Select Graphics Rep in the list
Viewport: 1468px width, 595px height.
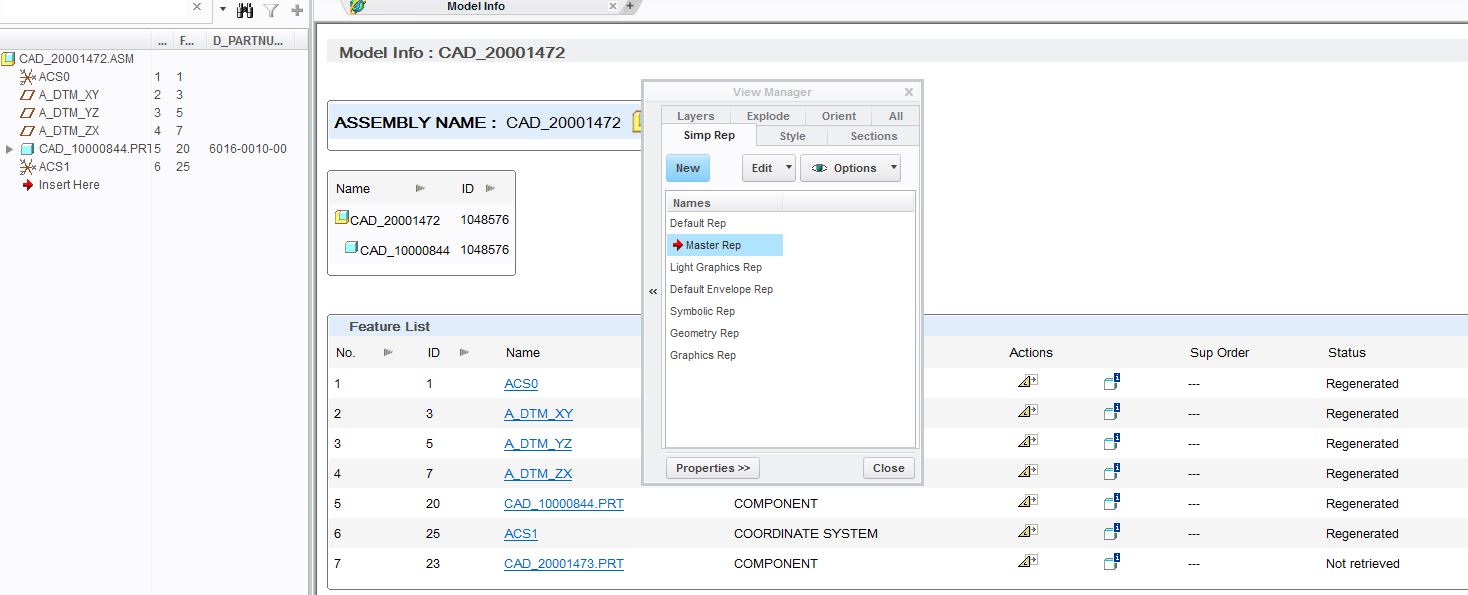[703, 355]
